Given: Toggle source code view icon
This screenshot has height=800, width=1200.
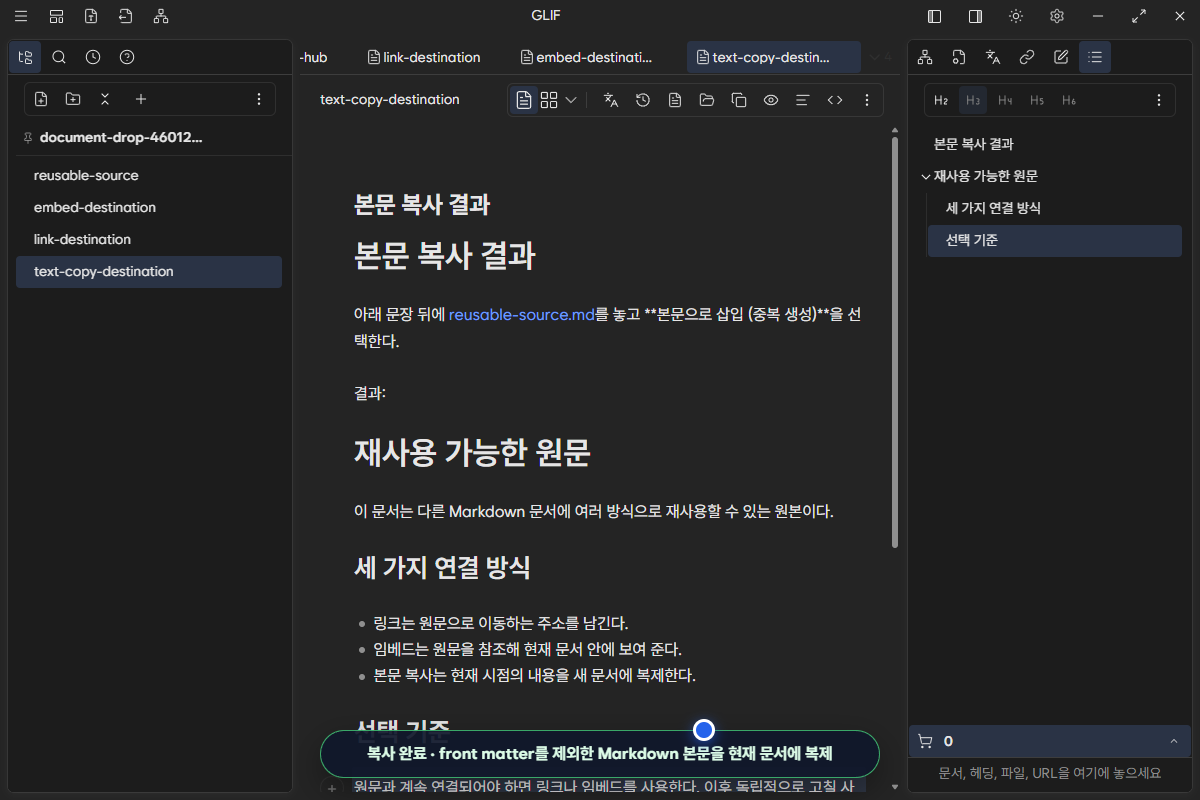Looking at the screenshot, I should 835,100.
